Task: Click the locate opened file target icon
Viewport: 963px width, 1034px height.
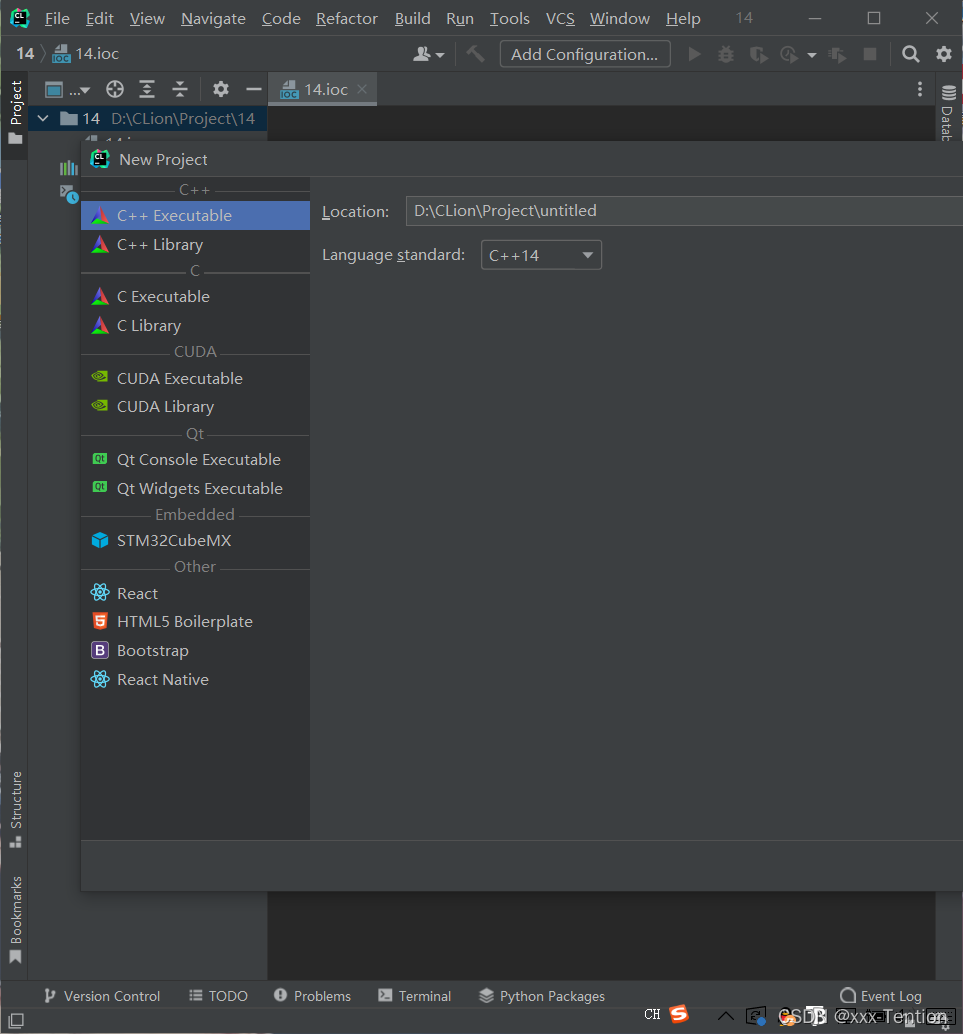Action: 115,89
